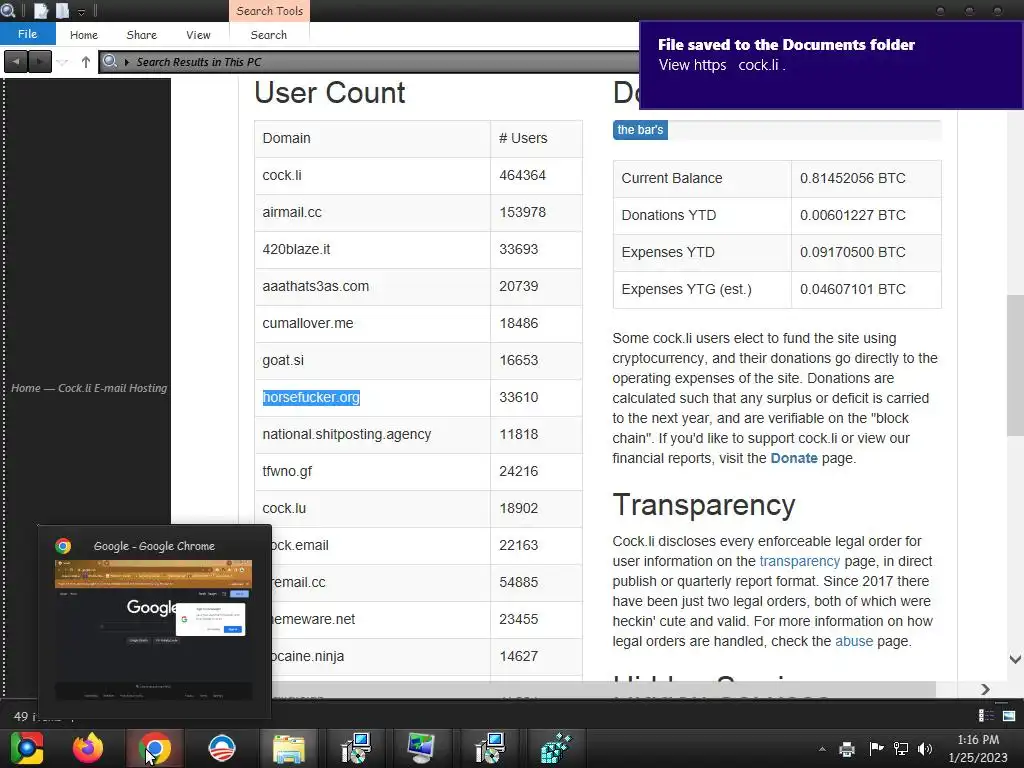Screen dimensions: 1024x768
Task: Click the cumallover.me domain cell
Action: click(x=372, y=323)
